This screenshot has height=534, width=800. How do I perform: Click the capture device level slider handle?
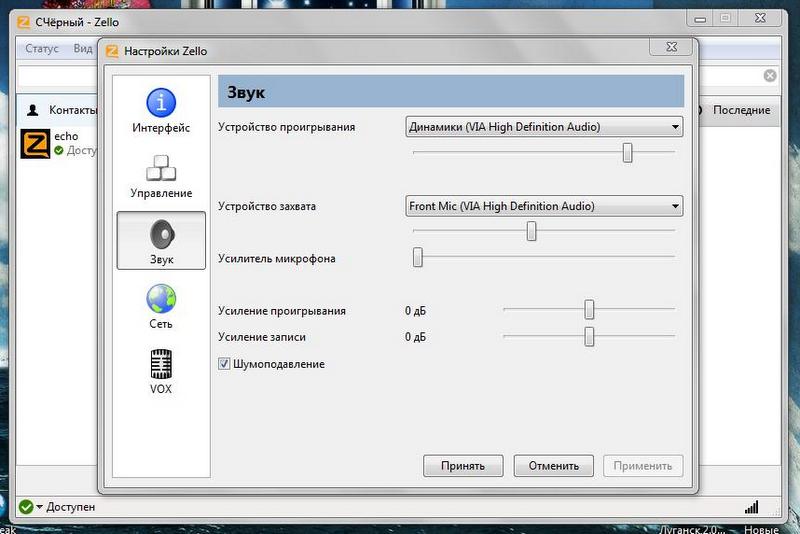pyautogui.click(x=532, y=231)
